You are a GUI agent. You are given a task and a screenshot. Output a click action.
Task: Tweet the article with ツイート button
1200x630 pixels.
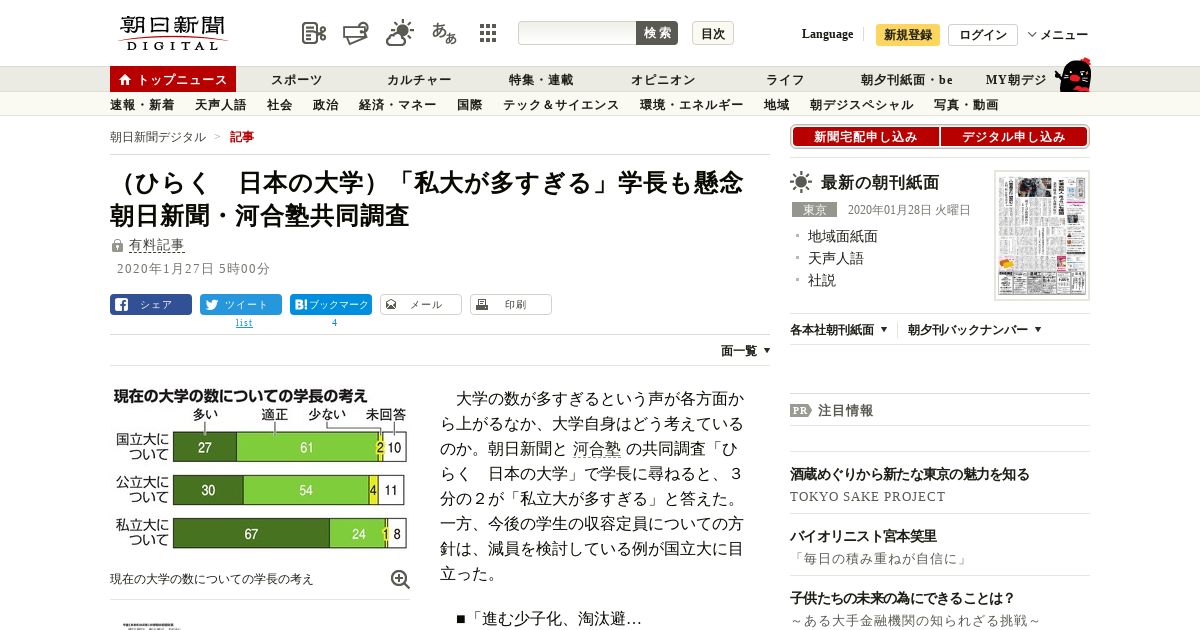tap(241, 305)
